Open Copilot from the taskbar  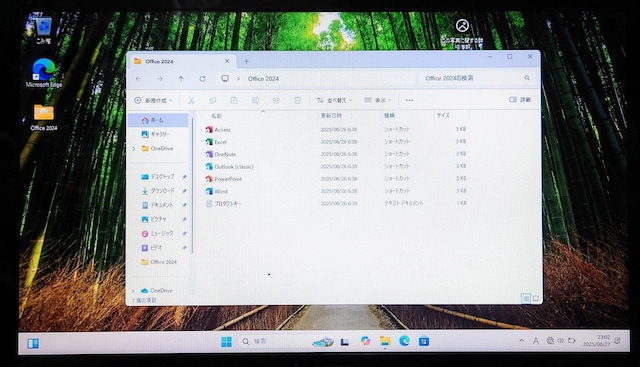click(x=365, y=341)
